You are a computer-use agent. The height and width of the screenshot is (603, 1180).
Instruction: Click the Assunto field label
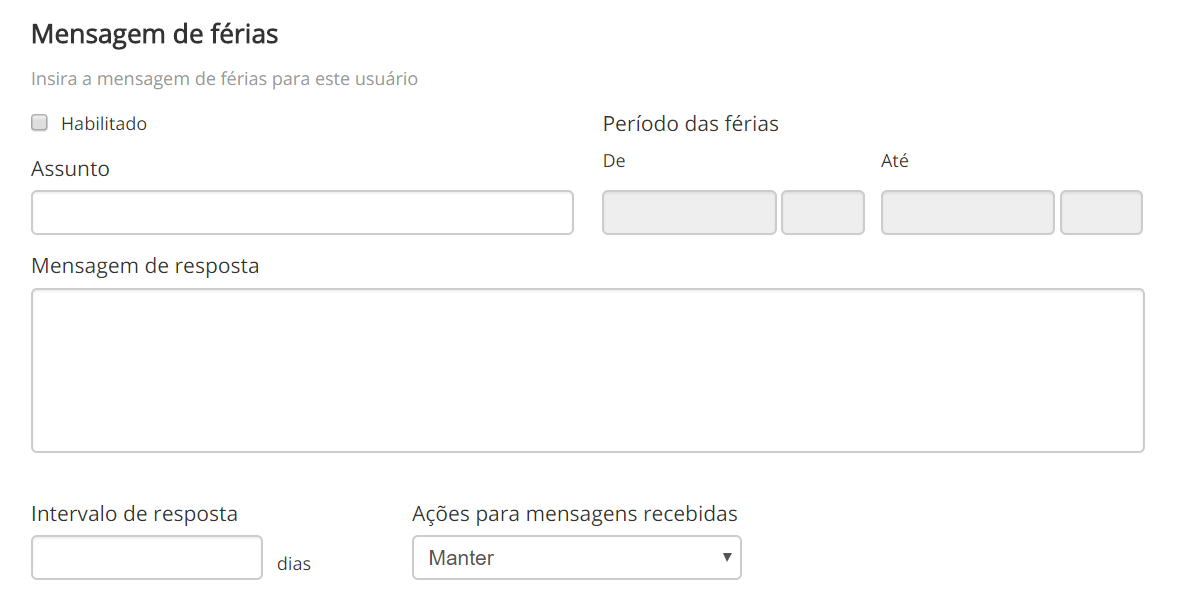[x=70, y=169]
